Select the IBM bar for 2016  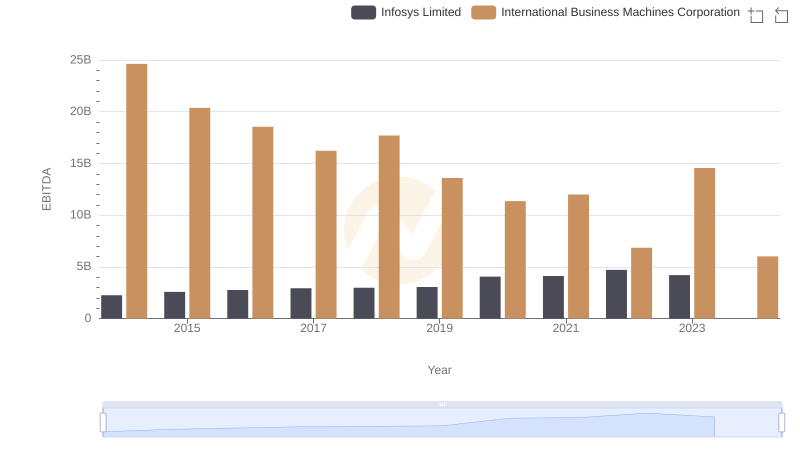[x=263, y=223]
